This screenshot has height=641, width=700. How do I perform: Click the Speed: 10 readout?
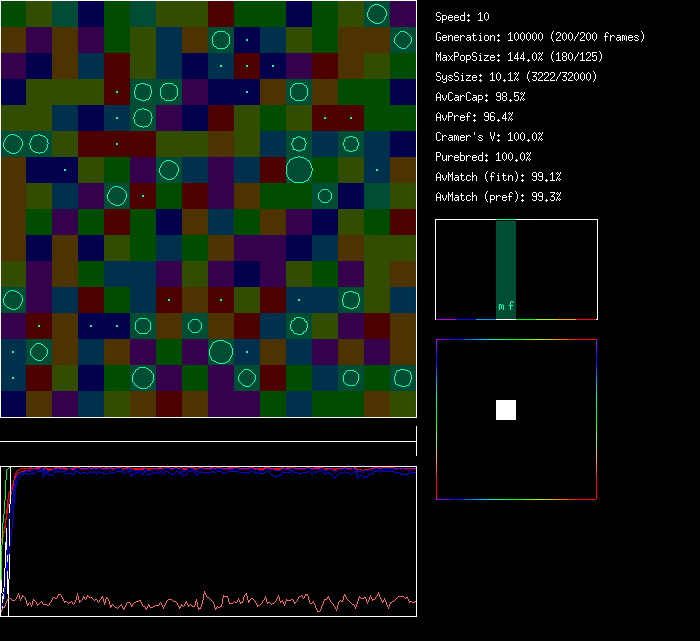point(462,17)
